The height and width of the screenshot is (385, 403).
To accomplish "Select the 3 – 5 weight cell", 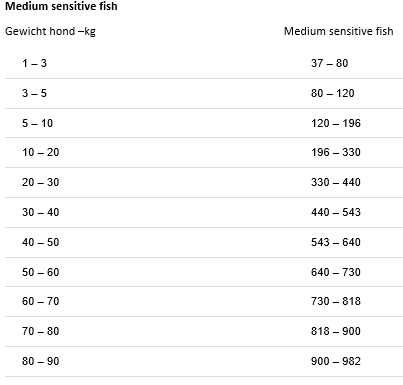I will pyautogui.click(x=34, y=93).
